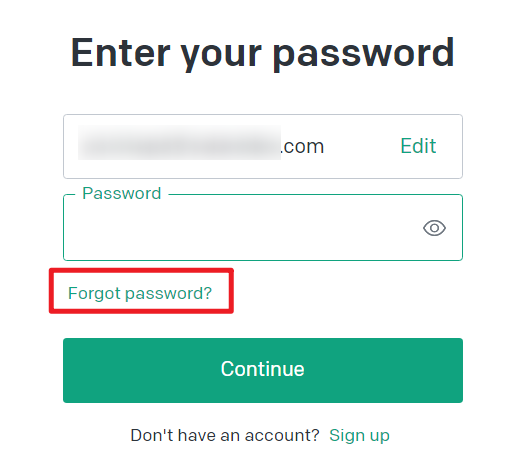Image resolution: width=528 pixels, height=469 pixels.
Task: Change the email using the Edit link
Action: tap(418, 146)
